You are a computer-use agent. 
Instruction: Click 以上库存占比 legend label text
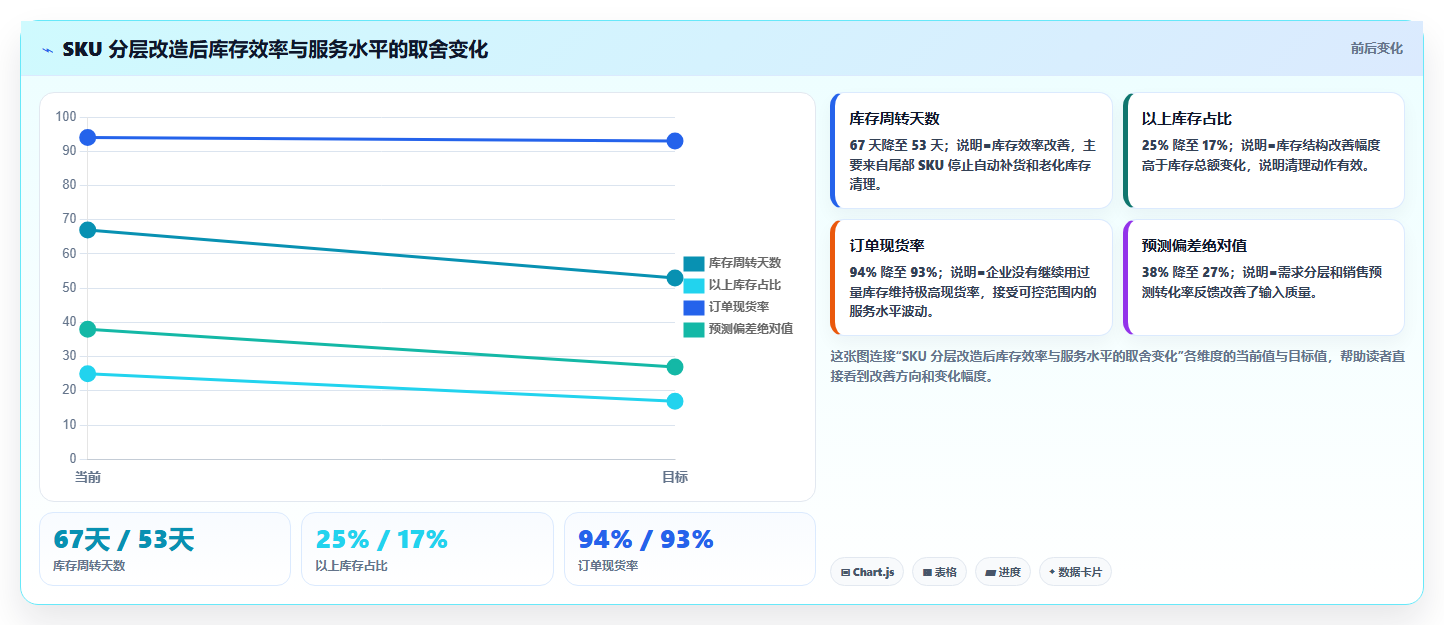coord(745,285)
